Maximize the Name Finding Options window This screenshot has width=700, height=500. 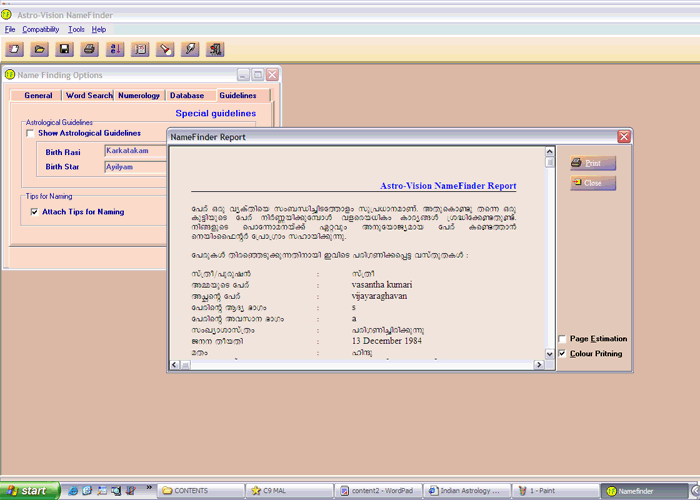coord(258,75)
